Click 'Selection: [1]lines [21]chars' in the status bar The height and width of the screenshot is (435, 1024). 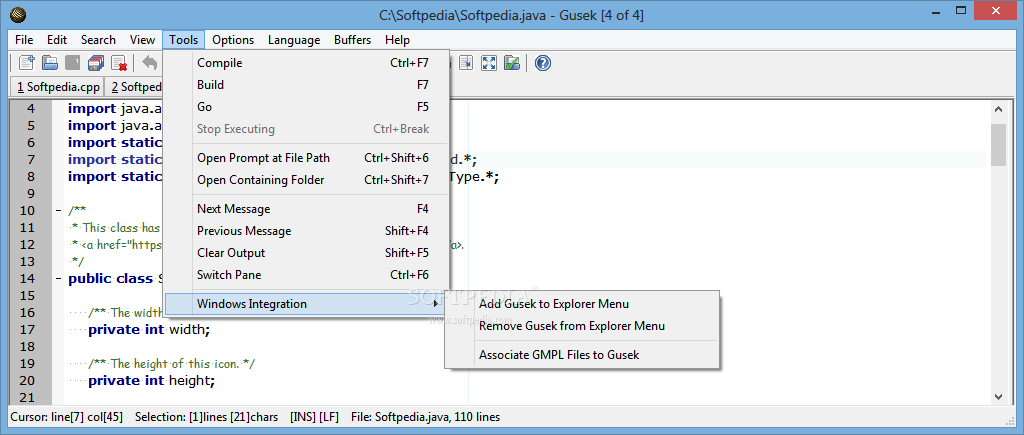pos(206,417)
